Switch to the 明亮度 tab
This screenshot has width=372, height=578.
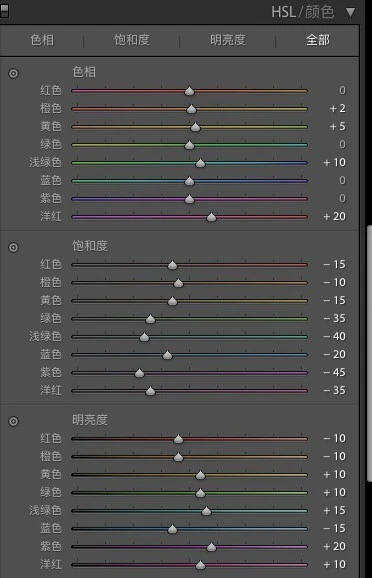[x=228, y=40]
